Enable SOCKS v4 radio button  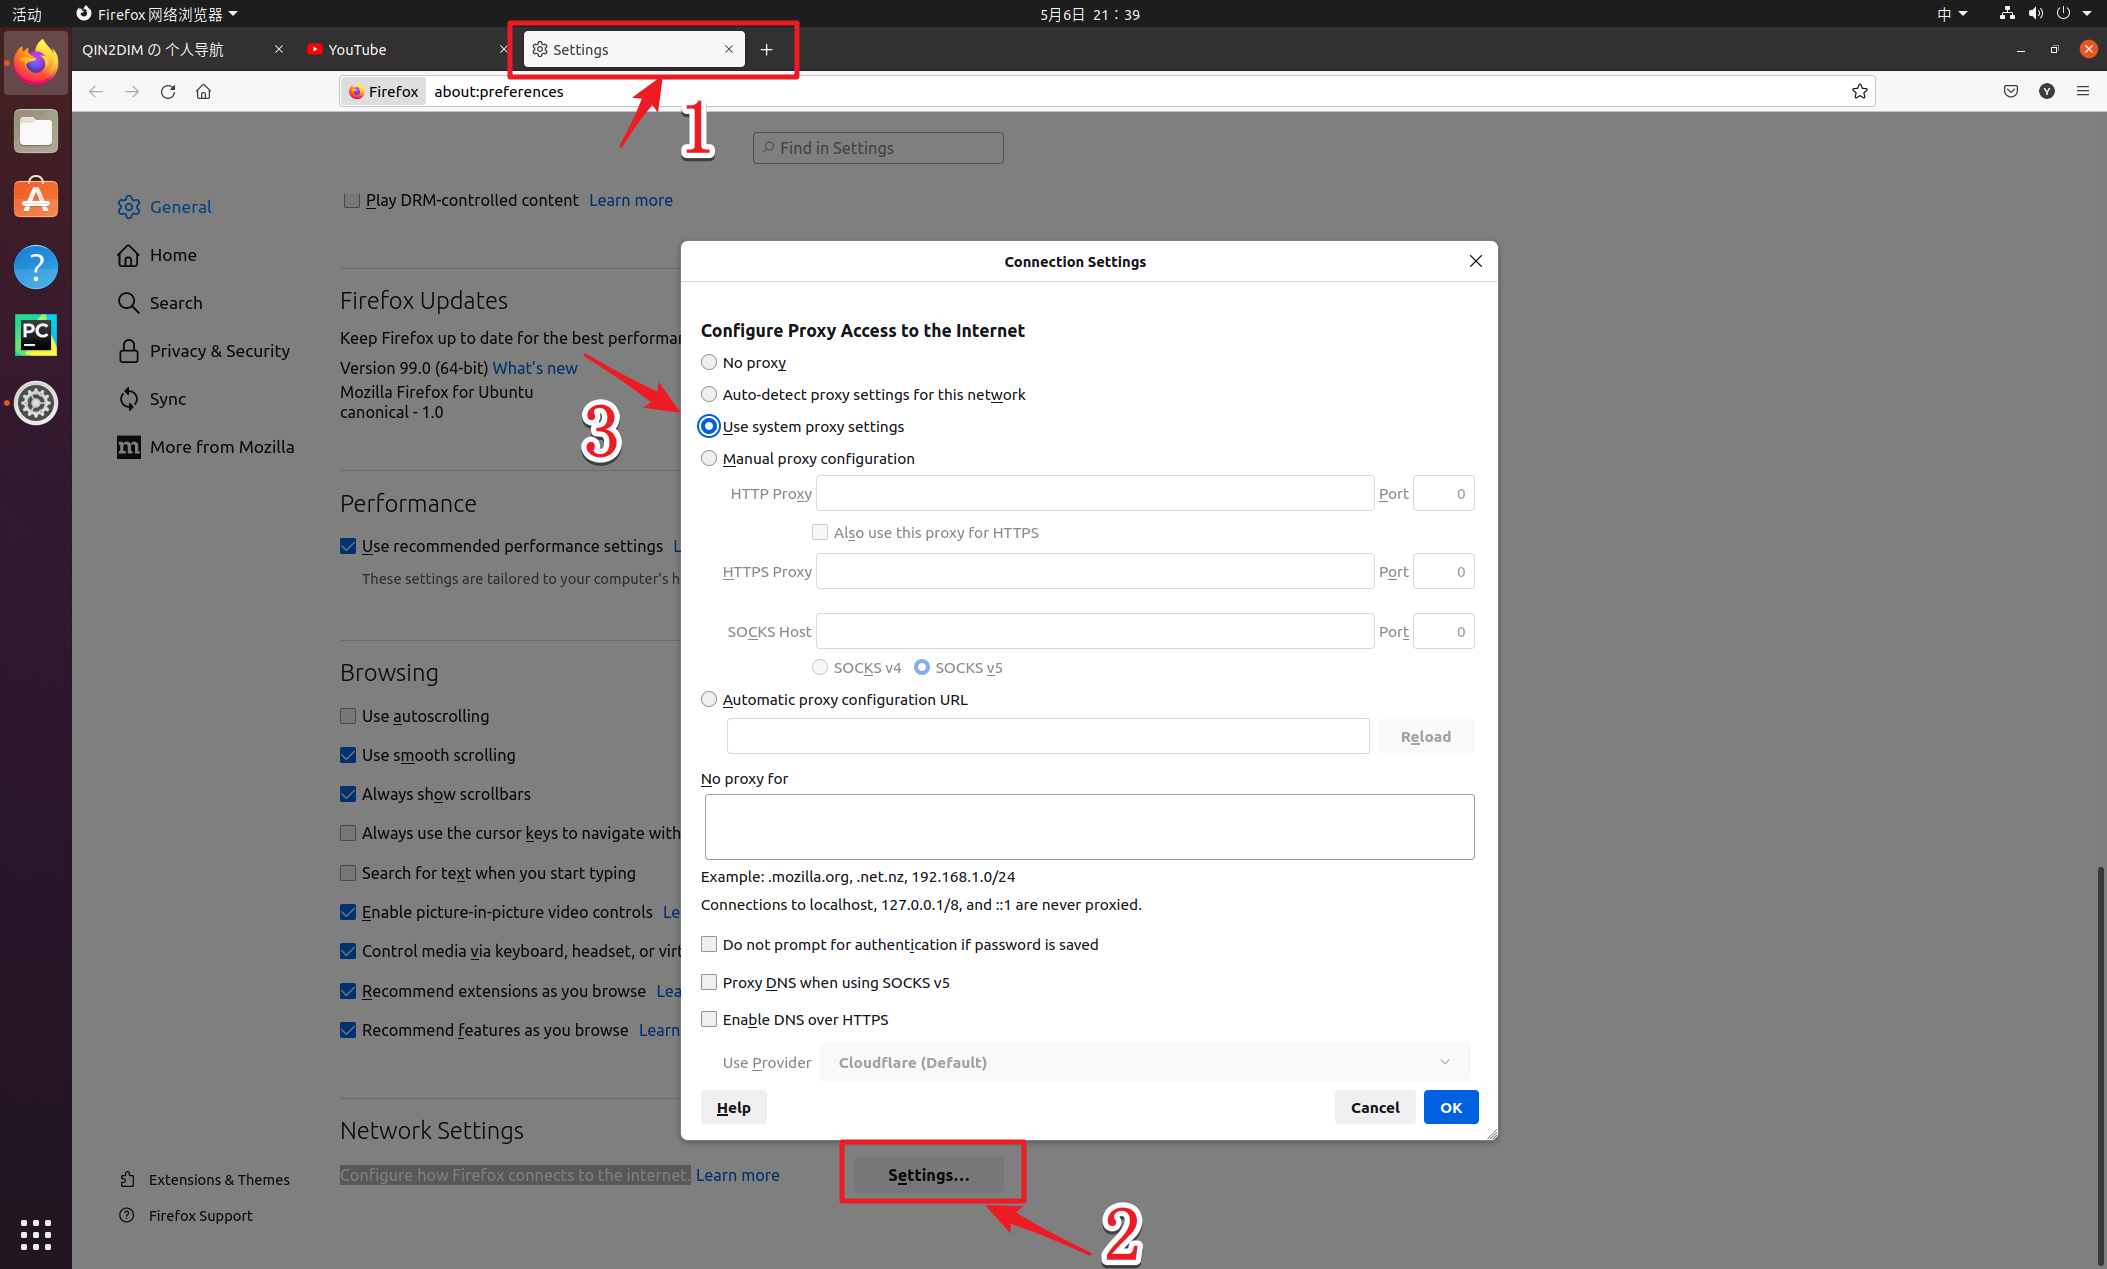coord(820,667)
